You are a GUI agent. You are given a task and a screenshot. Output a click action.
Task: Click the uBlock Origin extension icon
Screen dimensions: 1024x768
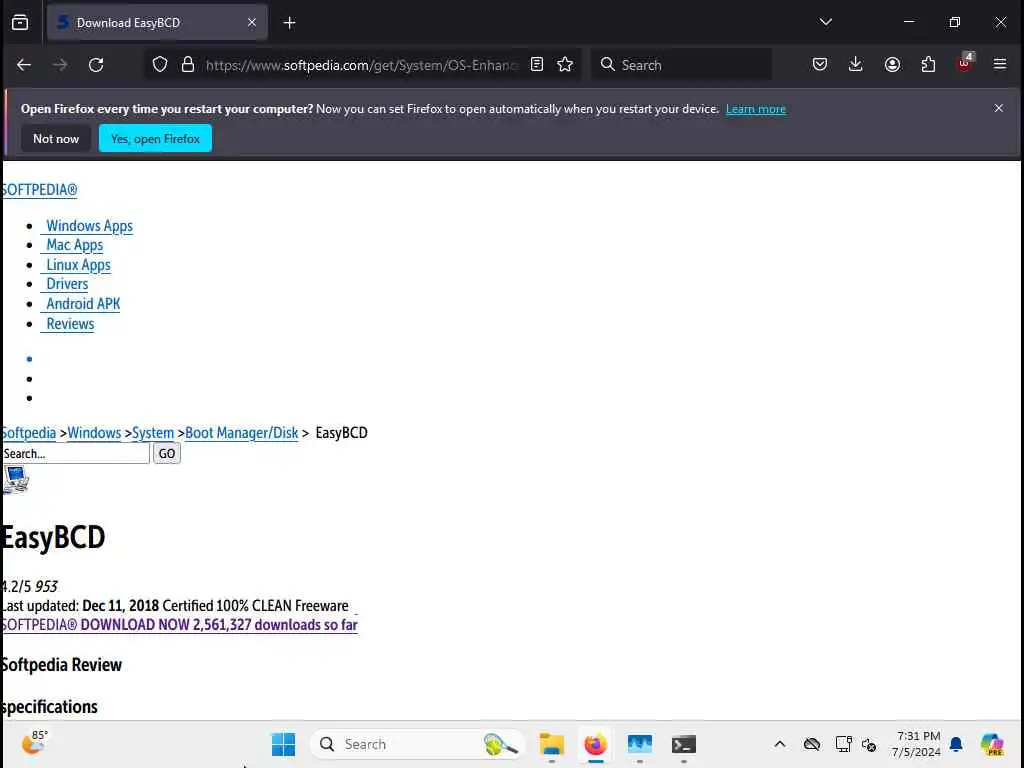(x=965, y=63)
